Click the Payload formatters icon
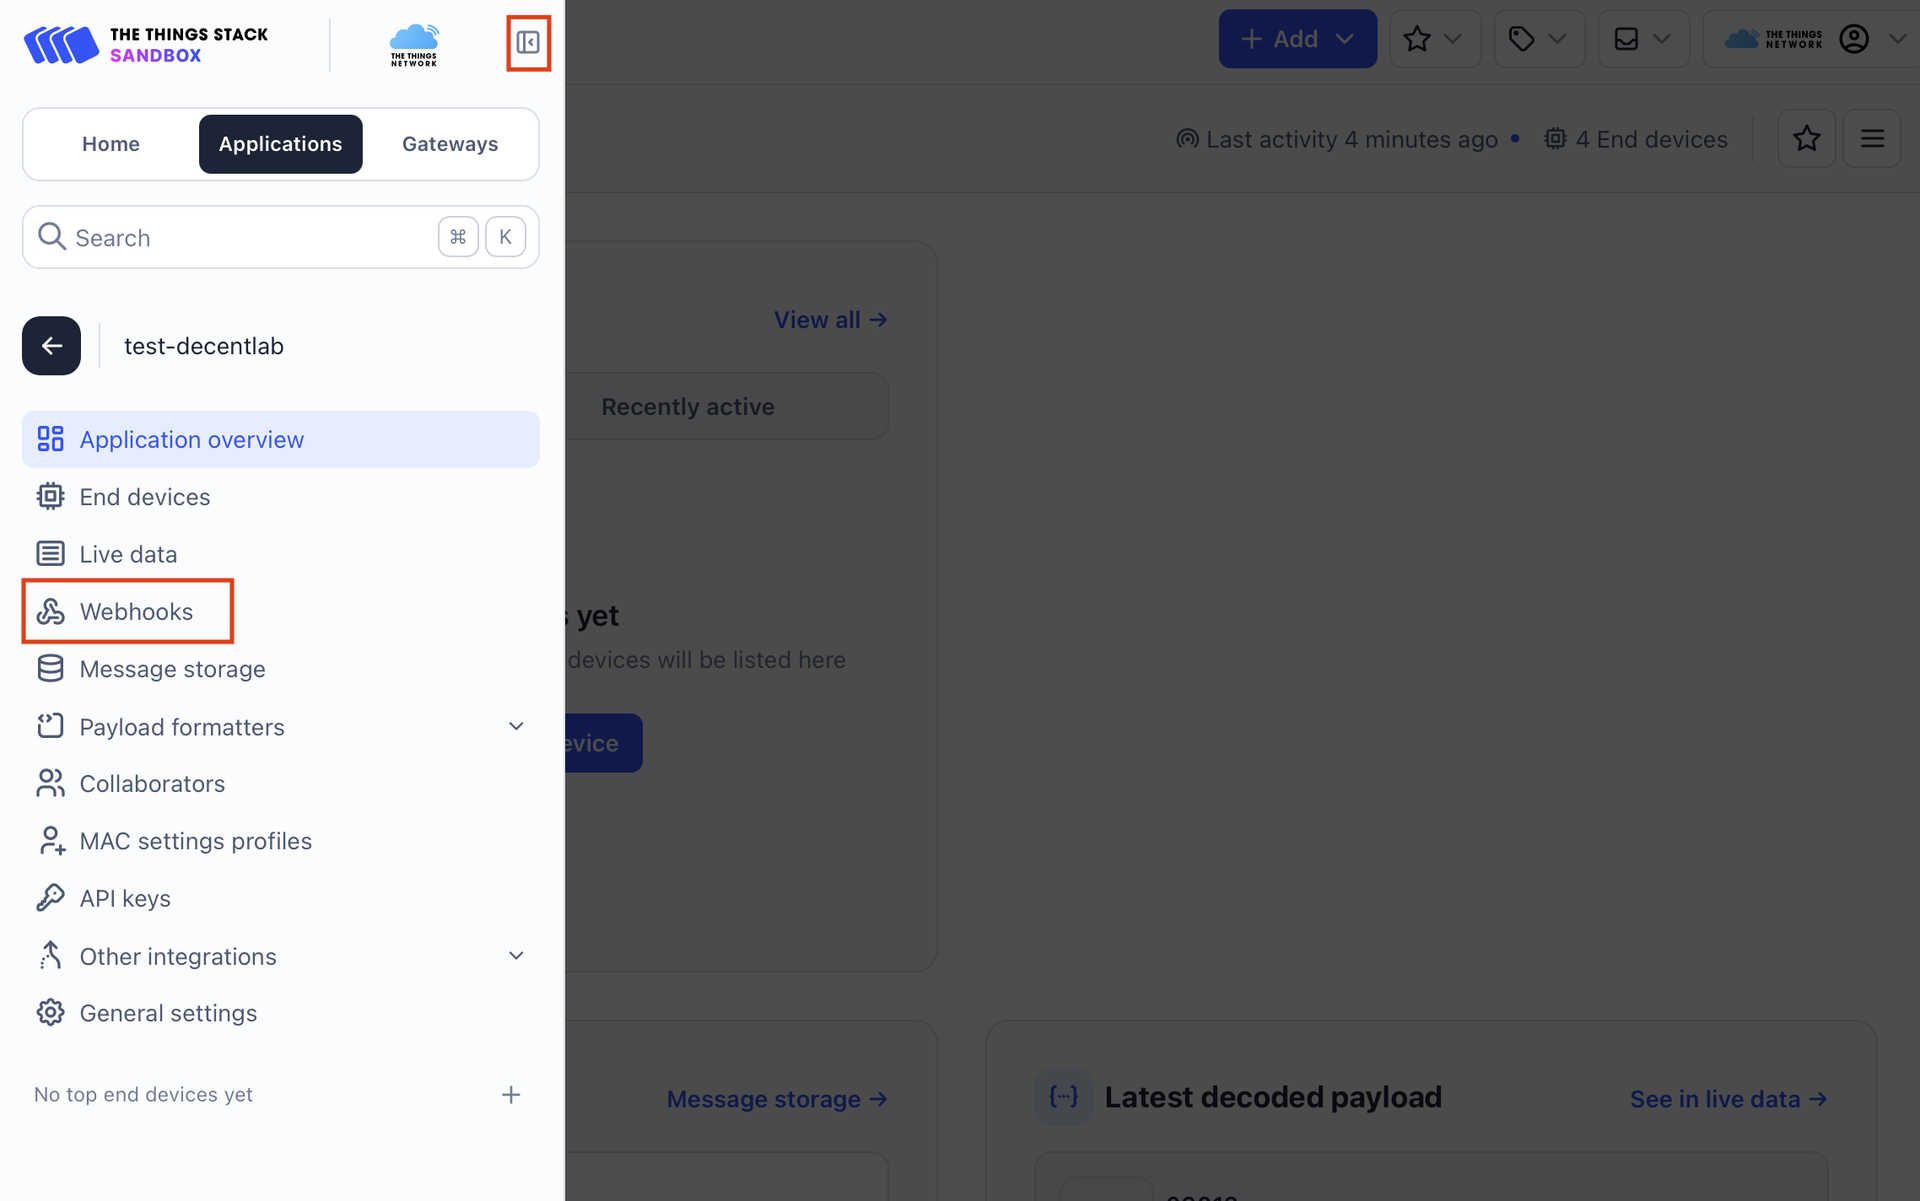This screenshot has width=1920, height=1201. [51, 726]
